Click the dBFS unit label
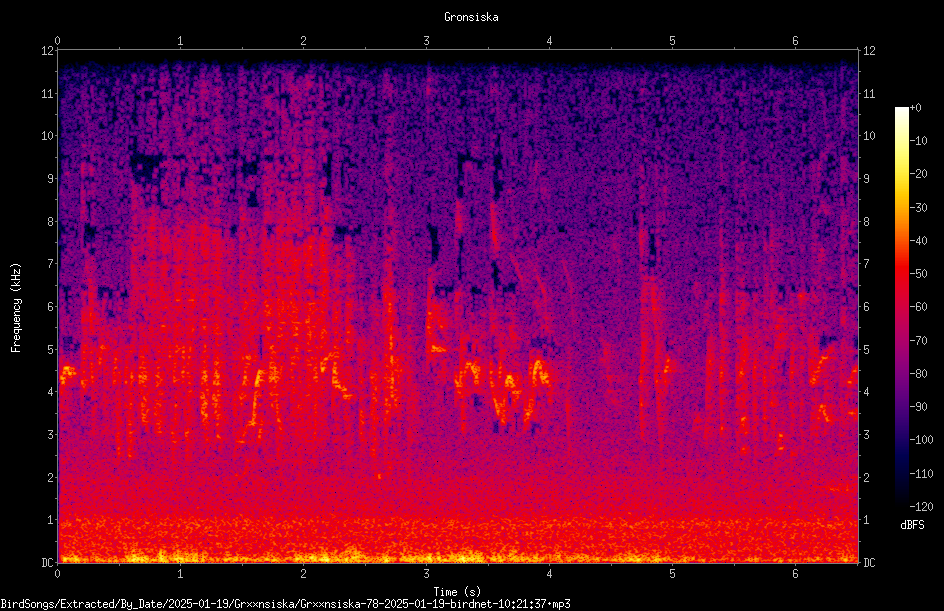Viewport: 944px width, 611px height. point(913,525)
